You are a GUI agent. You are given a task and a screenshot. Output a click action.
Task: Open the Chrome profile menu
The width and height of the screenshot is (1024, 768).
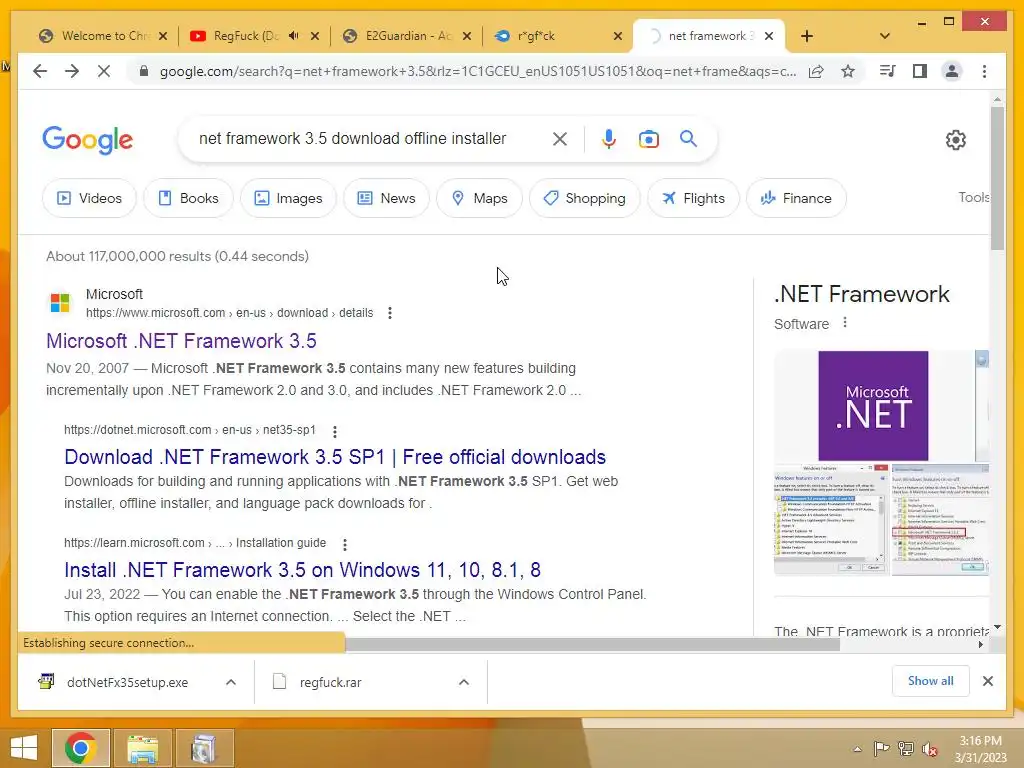tap(952, 71)
